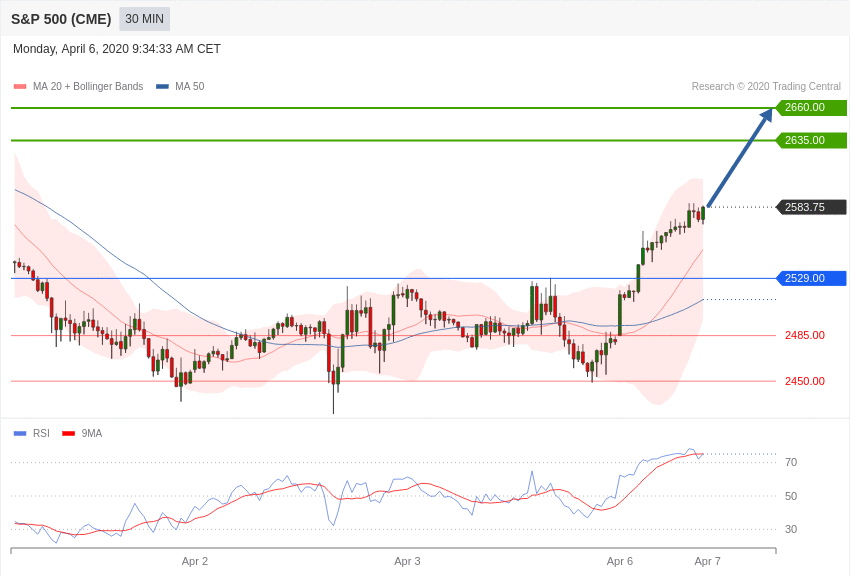Click the S&P 500 (CME) chart title
850x576 pixels.
tap(61, 19)
